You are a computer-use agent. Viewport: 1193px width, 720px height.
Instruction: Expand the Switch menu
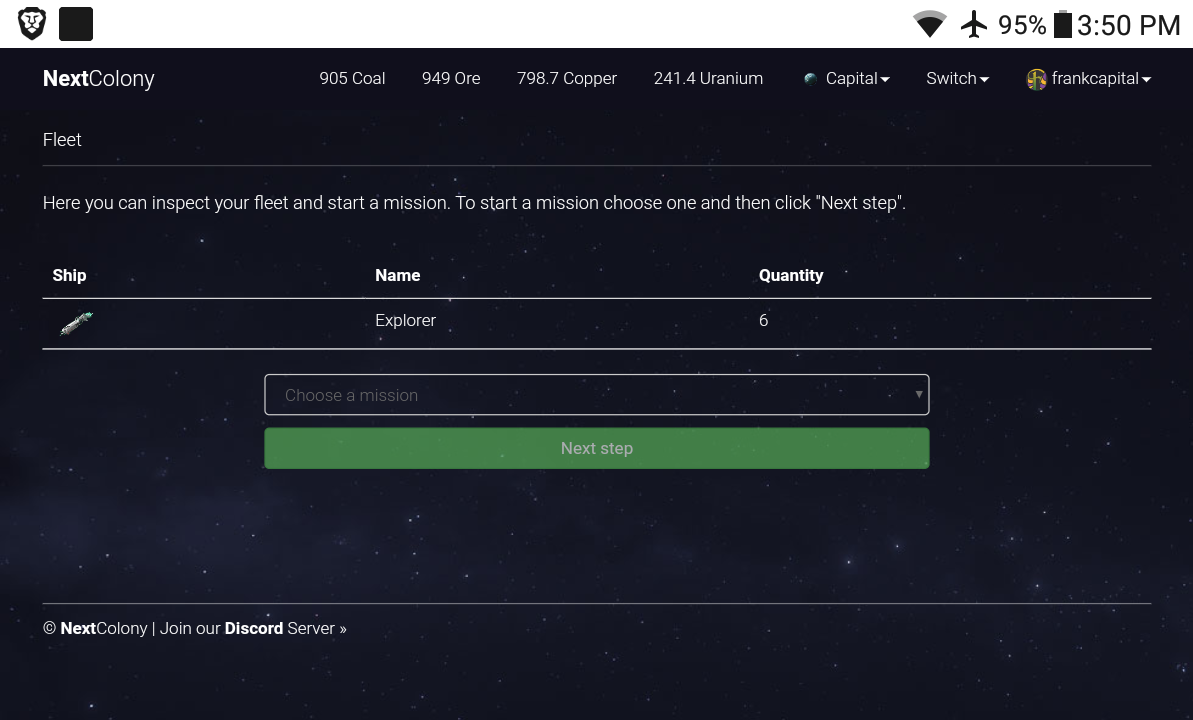click(957, 78)
